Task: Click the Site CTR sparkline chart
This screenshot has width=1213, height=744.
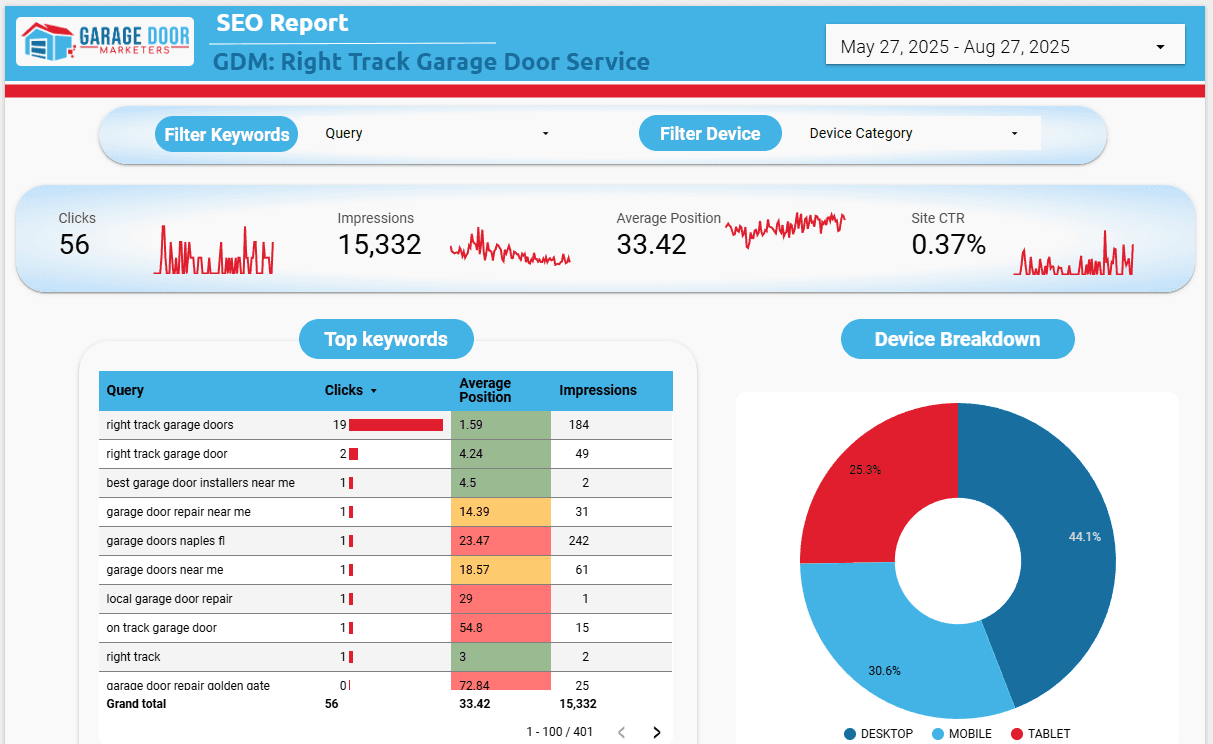Action: [x=1074, y=254]
